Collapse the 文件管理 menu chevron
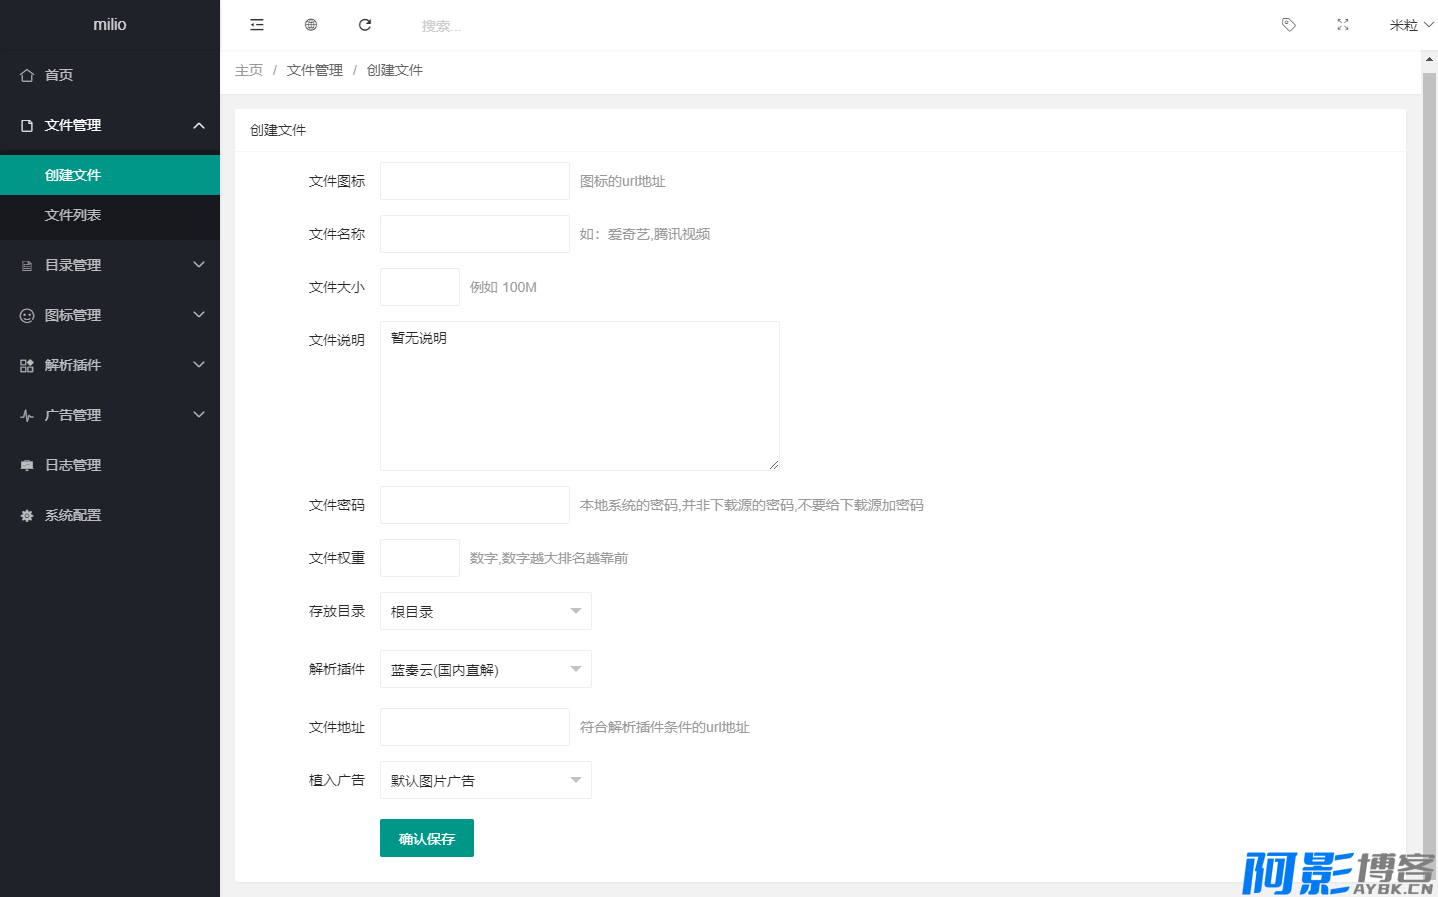Screen dimensions: 1438x897 (199, 125)
